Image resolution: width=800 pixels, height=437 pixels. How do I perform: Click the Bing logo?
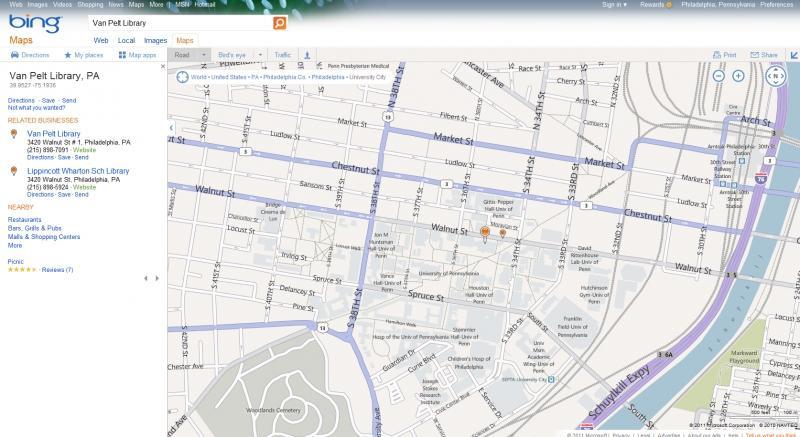(x=35, y=23)
